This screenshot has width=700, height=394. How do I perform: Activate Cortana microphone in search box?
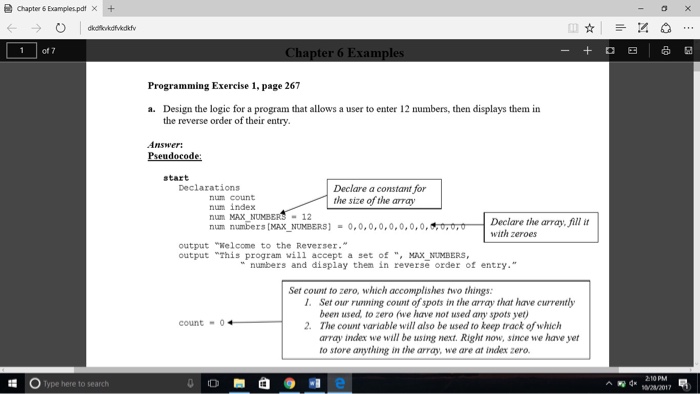190,383
